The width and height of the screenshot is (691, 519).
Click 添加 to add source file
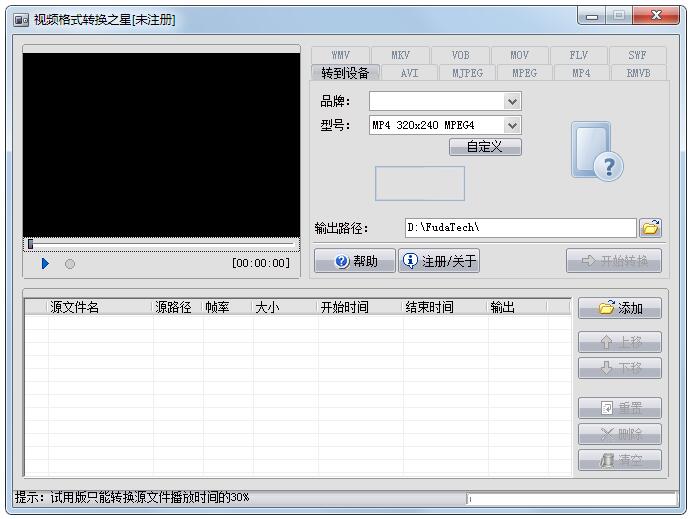click(x=620, y=308)
